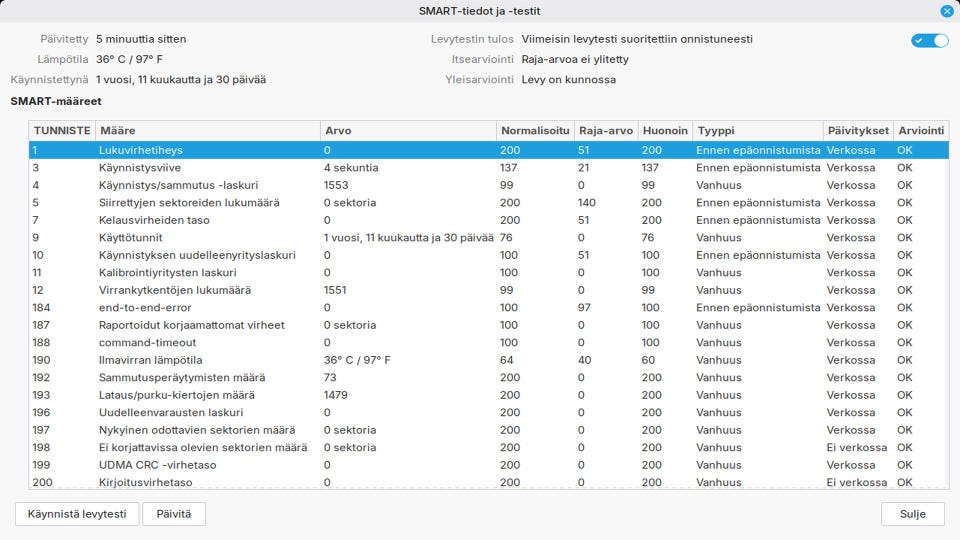Screen dimensions: 960x540
Task: Sort by Arvo column header
Action: pyautogui.click(x=408, y=130)
